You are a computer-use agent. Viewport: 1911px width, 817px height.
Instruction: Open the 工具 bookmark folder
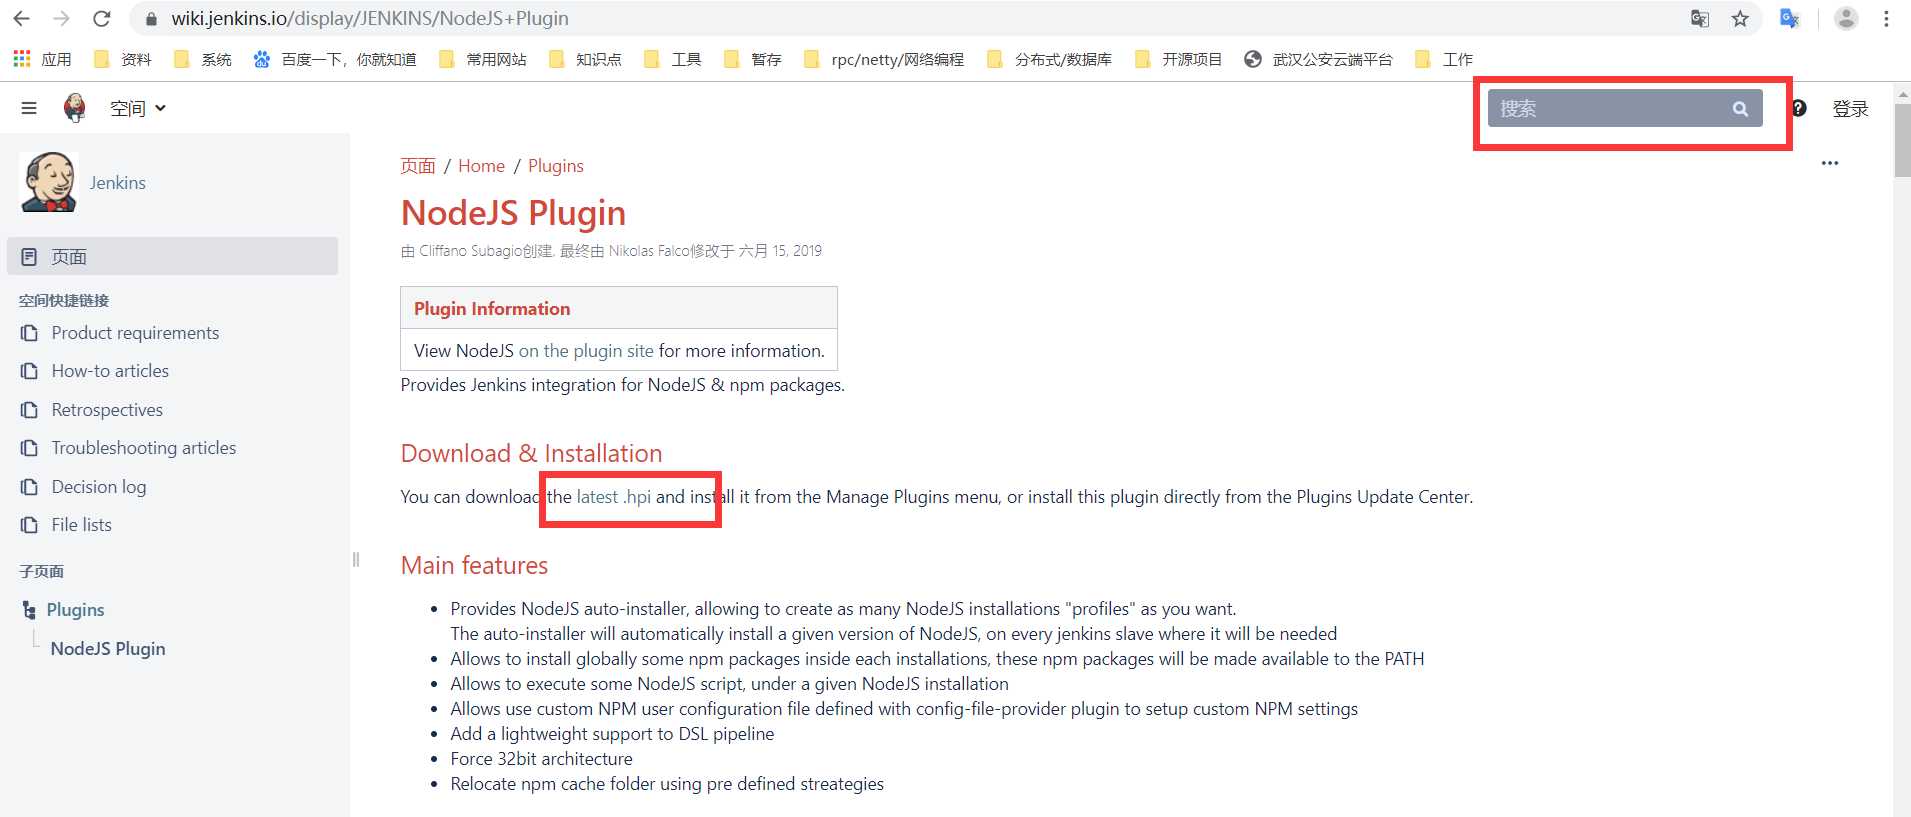(673, 59)
